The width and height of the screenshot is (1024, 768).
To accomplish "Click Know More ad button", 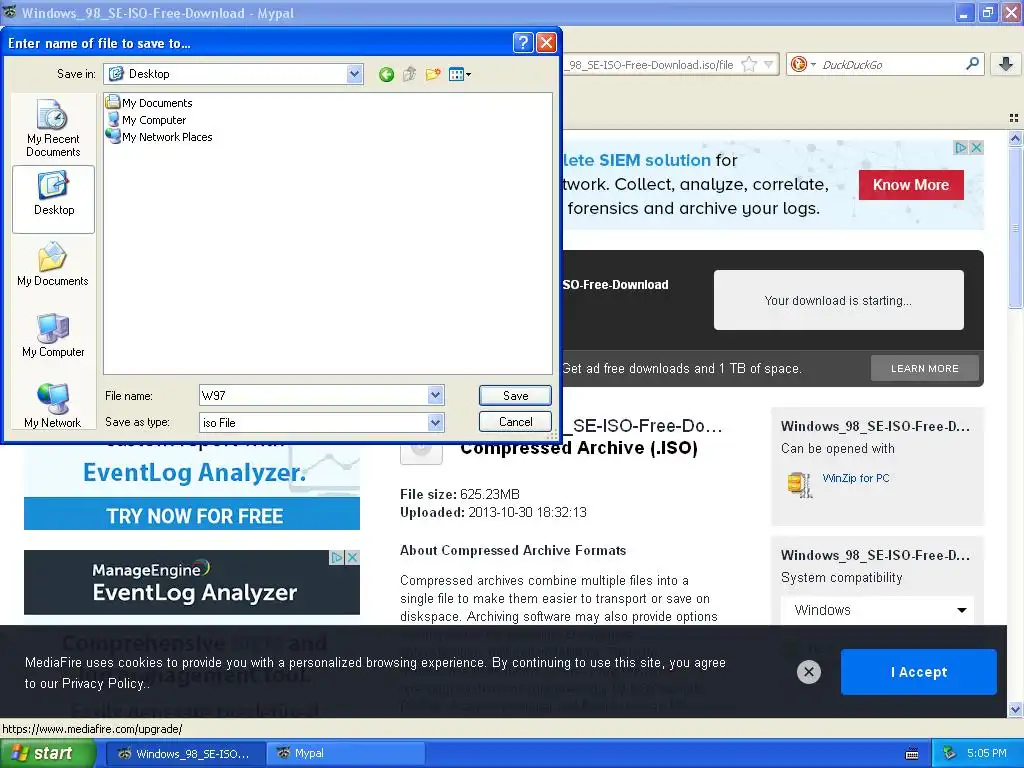I will [x=911, y=185].
